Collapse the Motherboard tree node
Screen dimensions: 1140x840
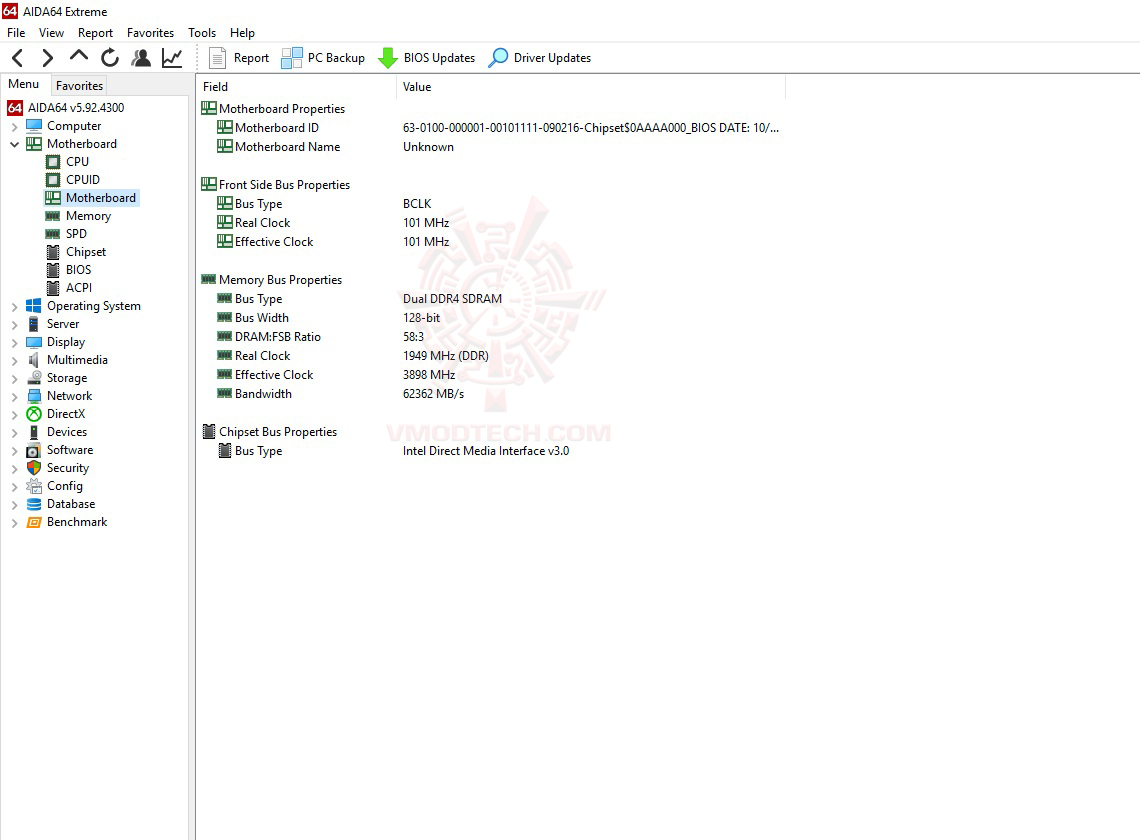click(x=15, y=144)
